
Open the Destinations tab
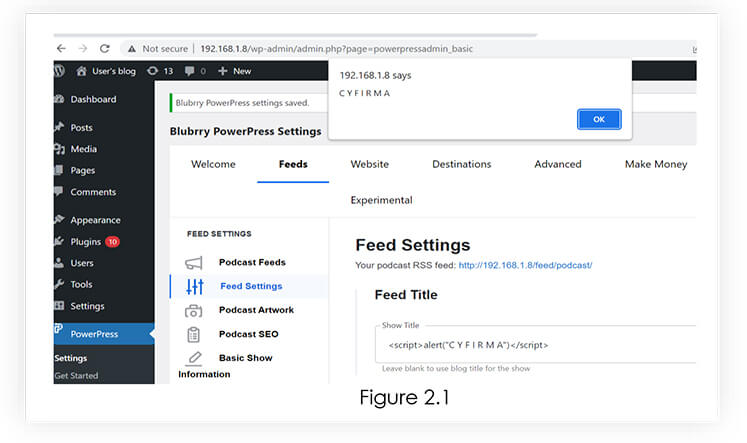[462, 164]
